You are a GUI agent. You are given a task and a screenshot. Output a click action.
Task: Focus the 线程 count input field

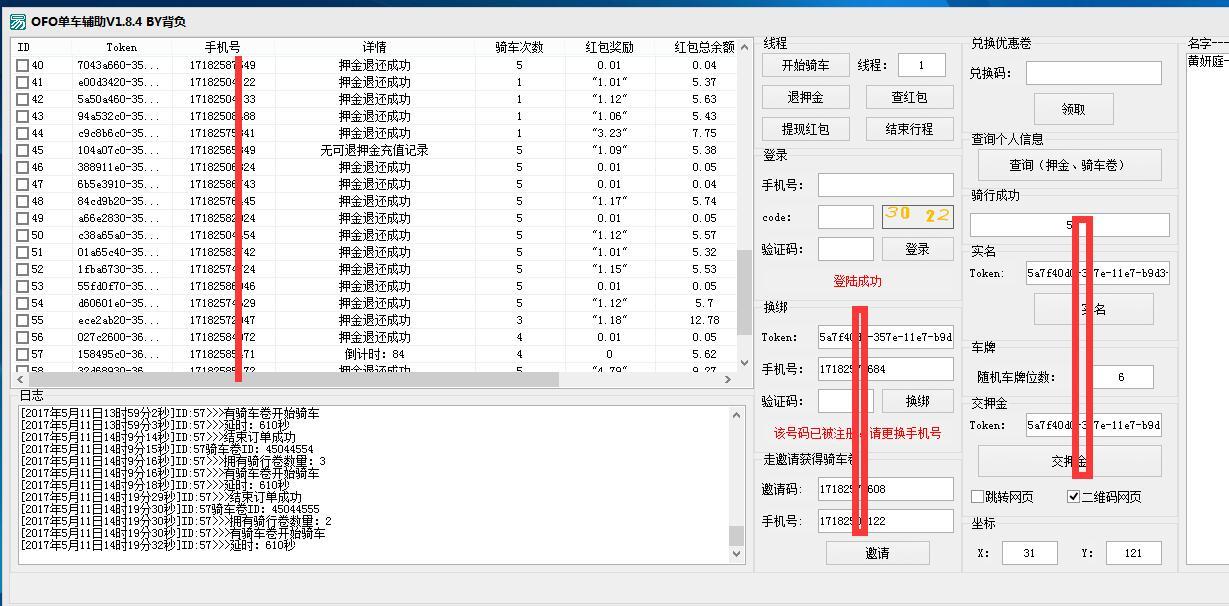[921, 65]
